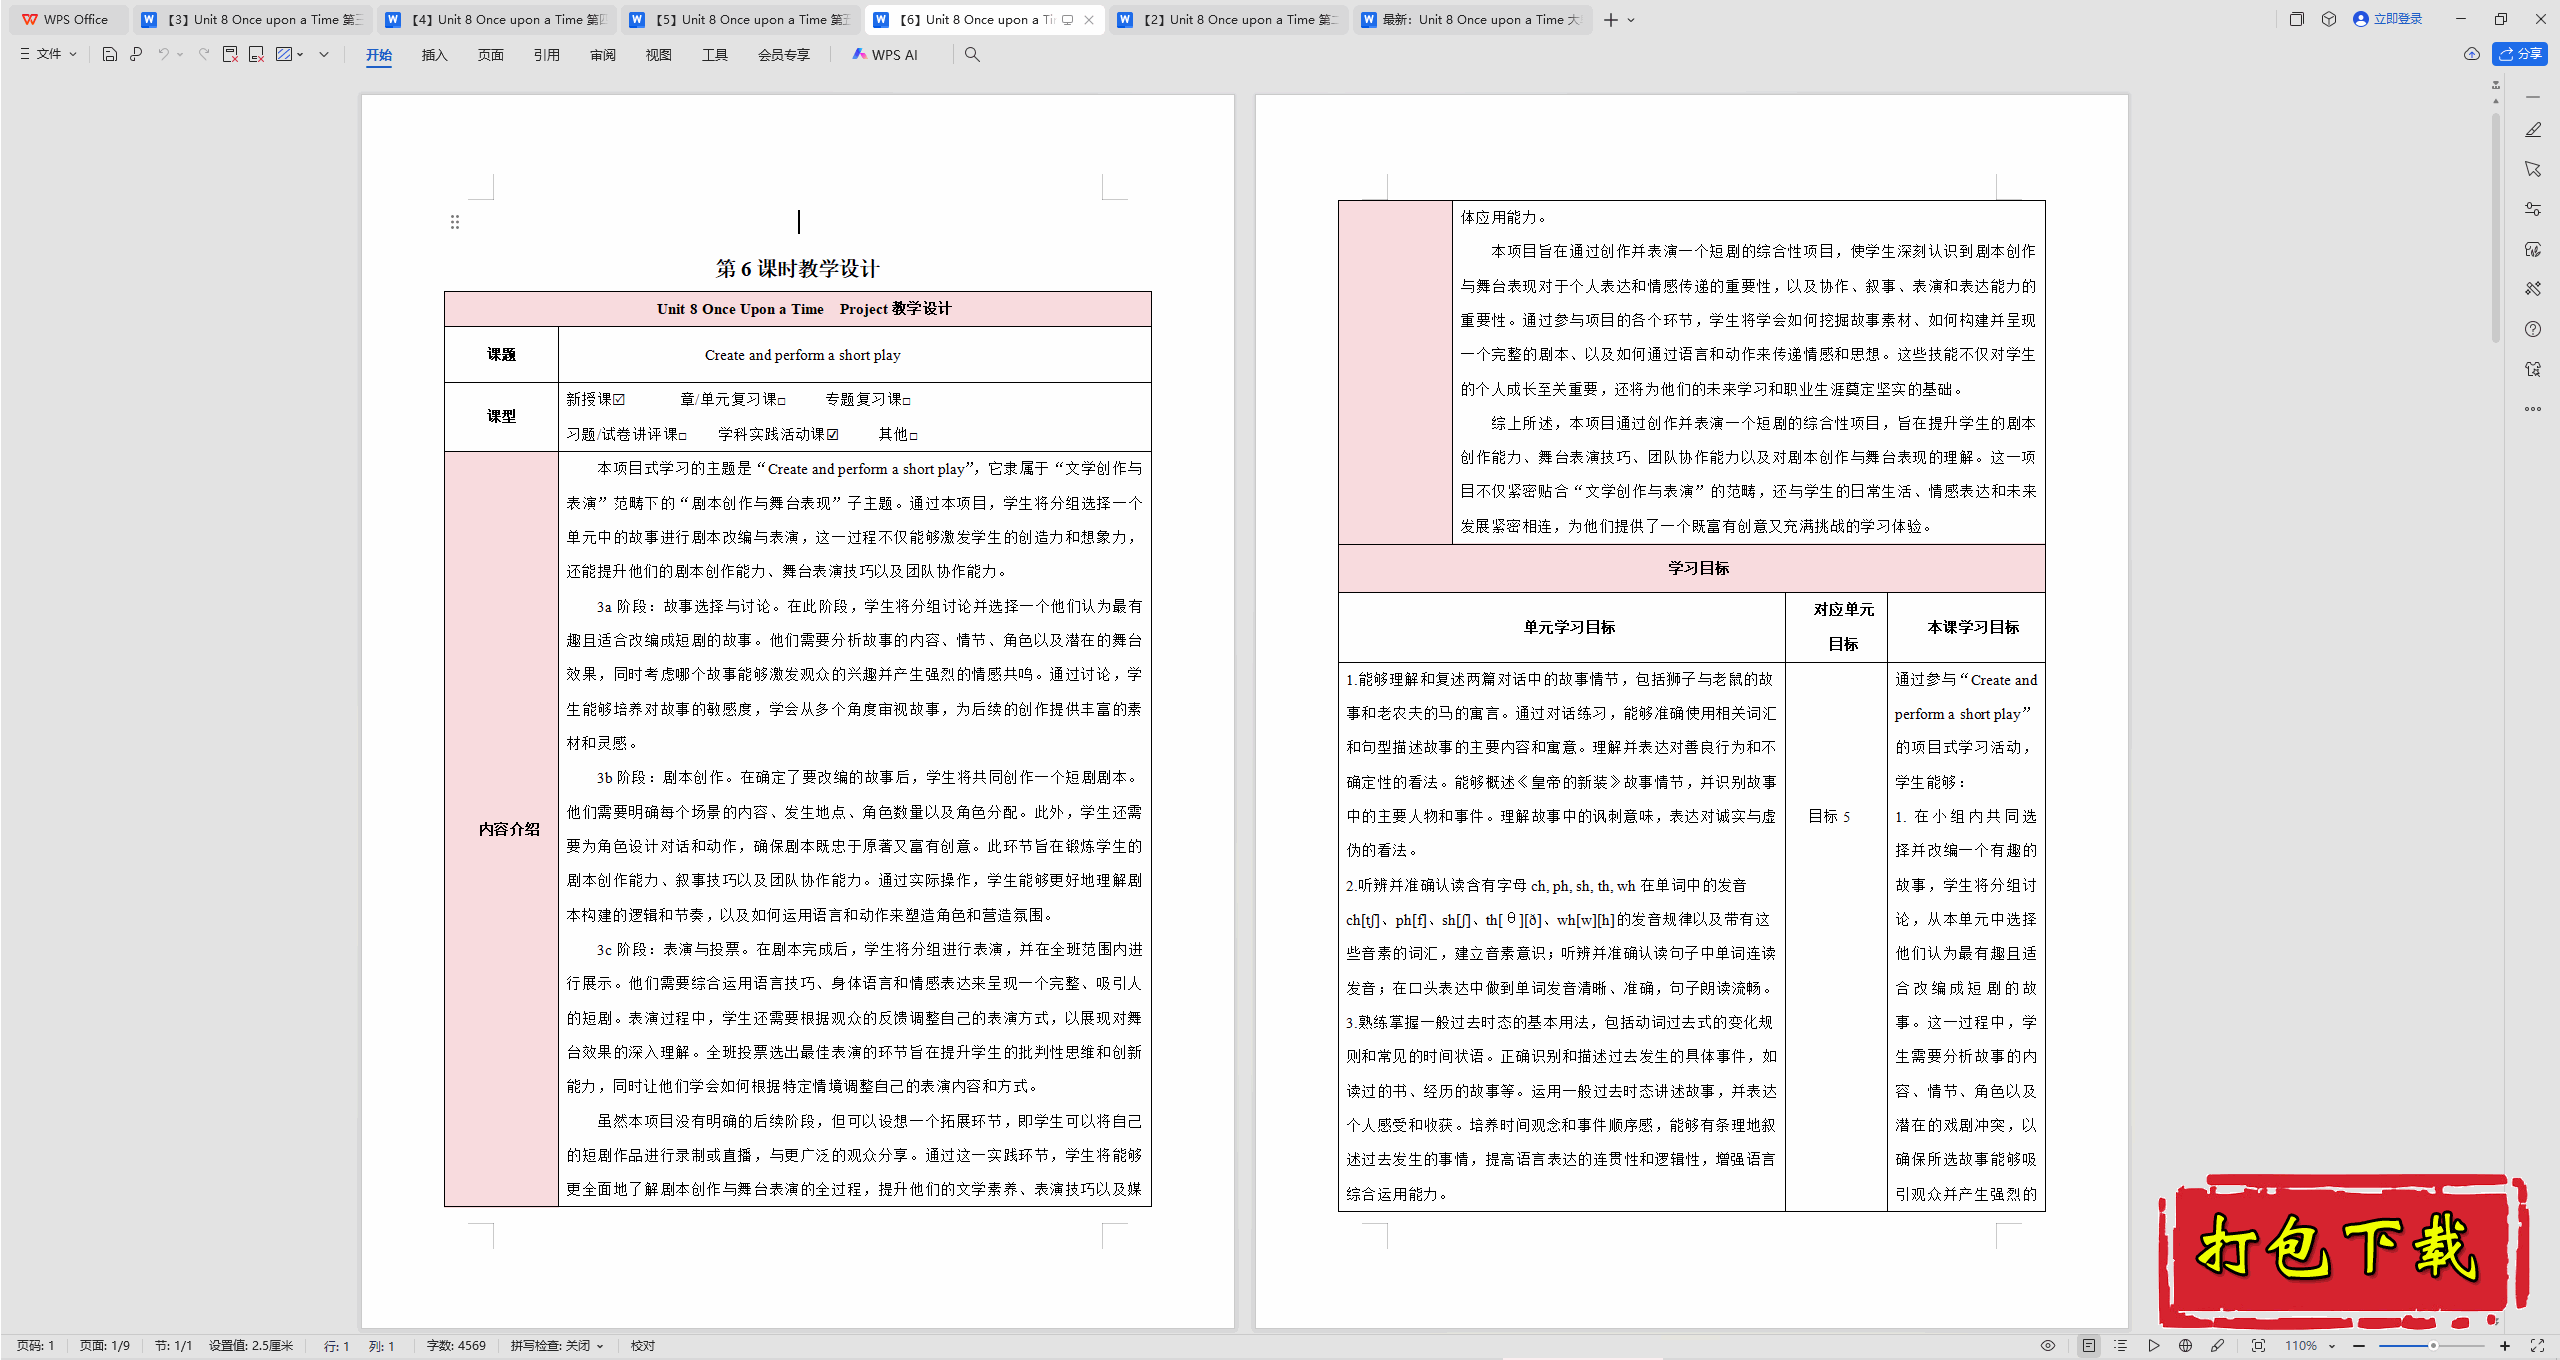Screen dimensions: 2560x1360
Task: Open the multi-window panel icon in the title bar
Action: [2297, 19]
